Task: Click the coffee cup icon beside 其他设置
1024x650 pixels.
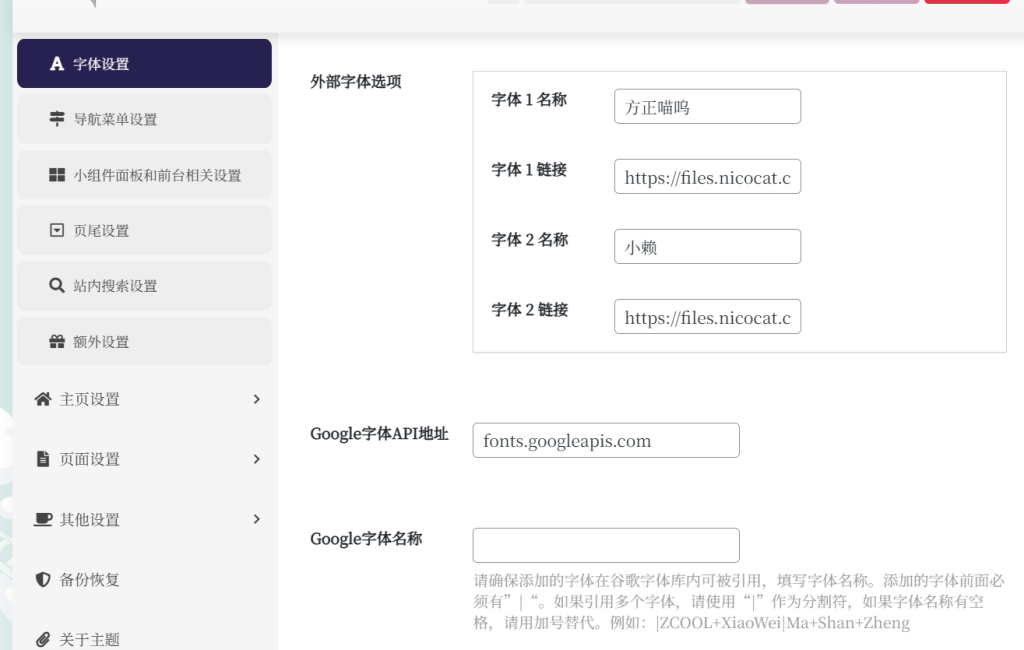Action: click(43, 519)
